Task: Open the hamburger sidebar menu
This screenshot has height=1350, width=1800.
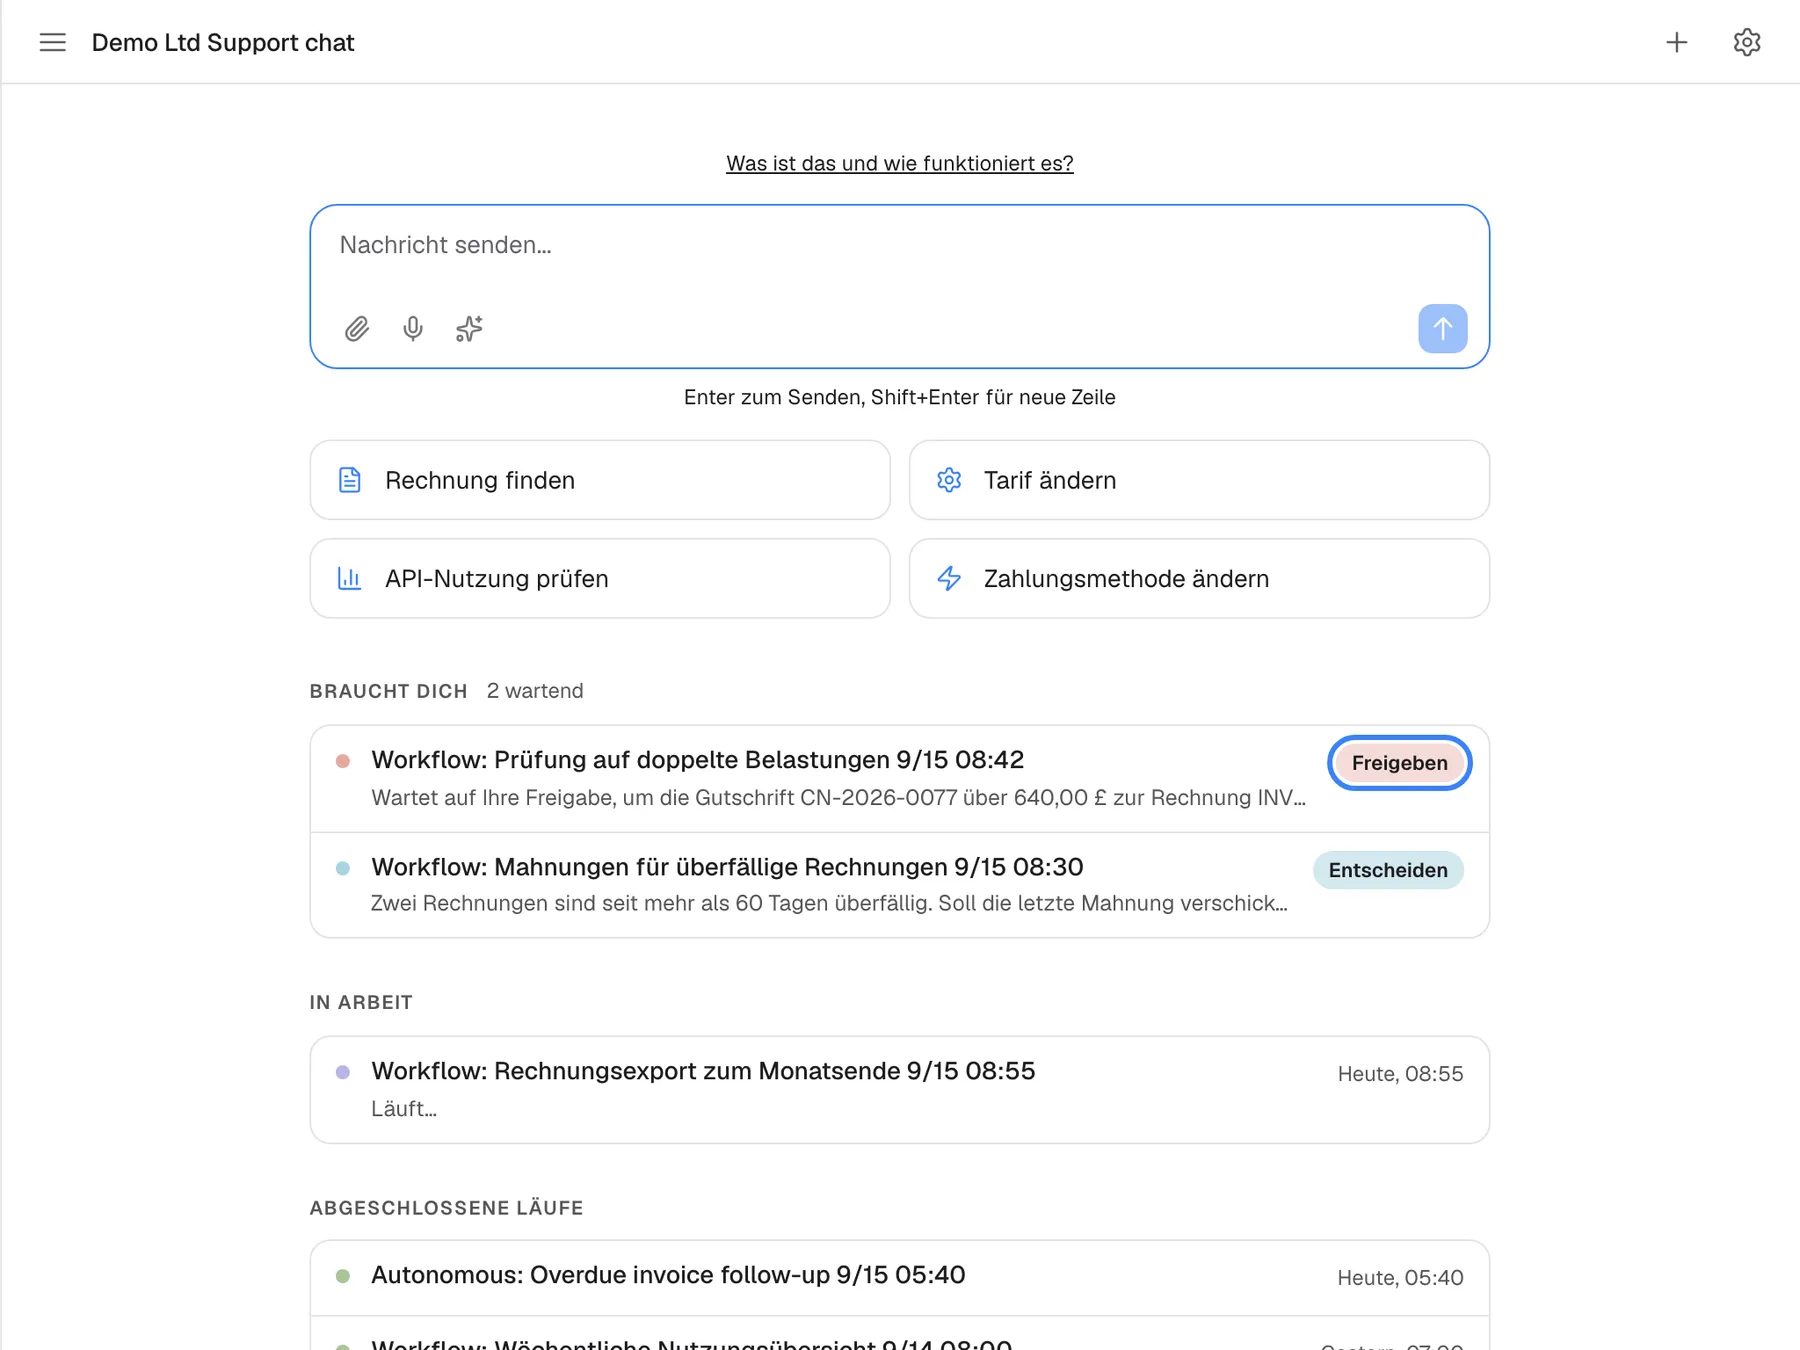Action: pyautogui.click(x=52, y=42)
